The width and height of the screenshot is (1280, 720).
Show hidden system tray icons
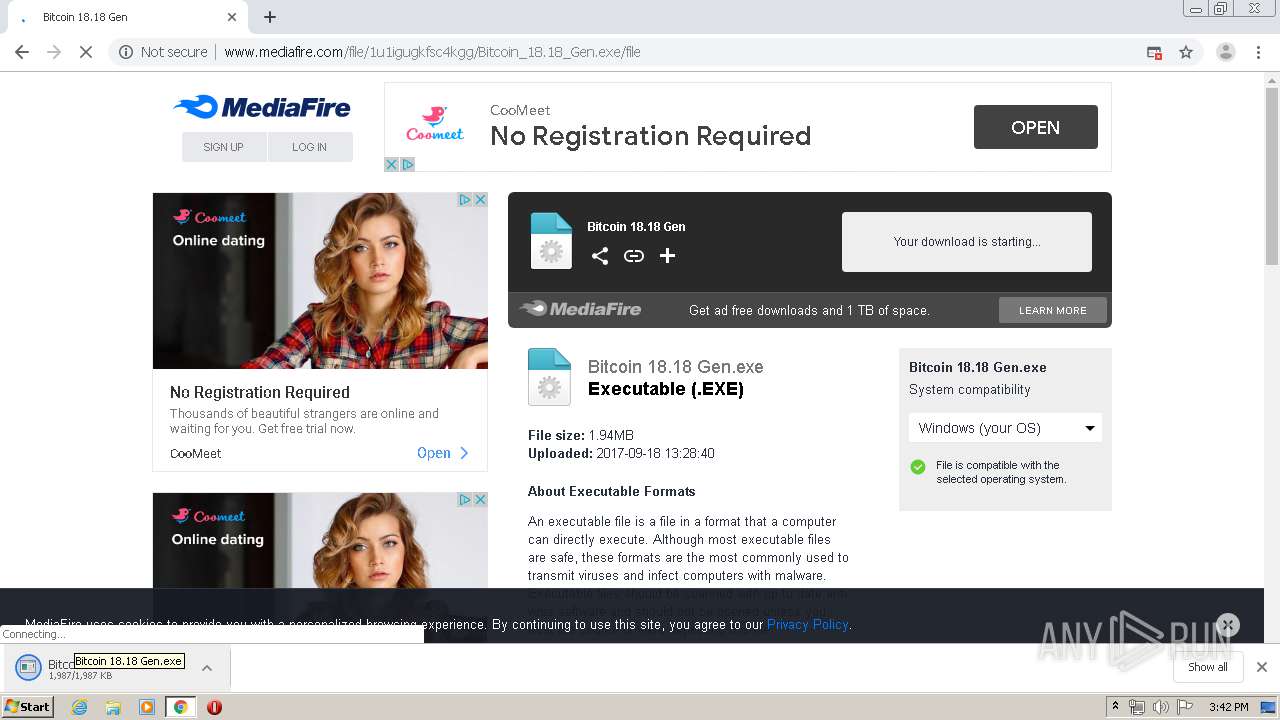(1116, 707)
